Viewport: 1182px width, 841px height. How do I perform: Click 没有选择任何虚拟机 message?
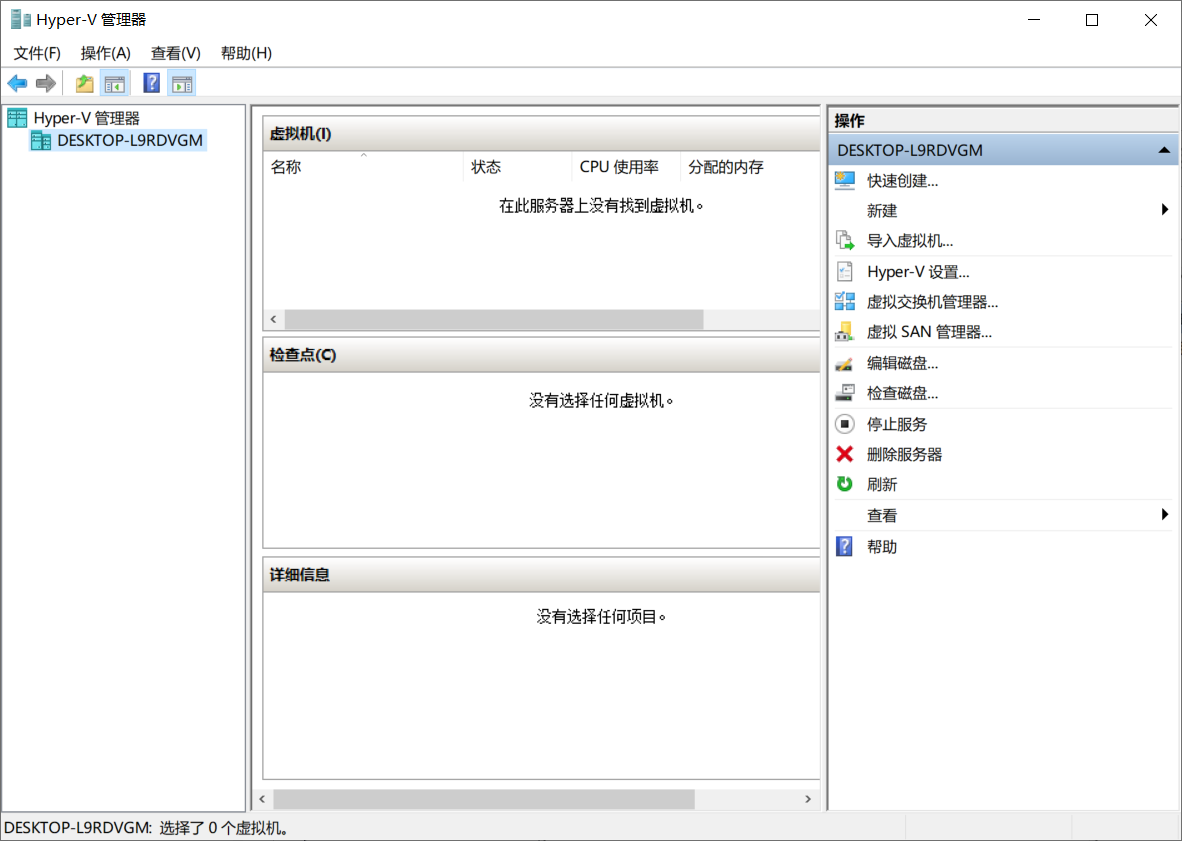tap(601, 400)
